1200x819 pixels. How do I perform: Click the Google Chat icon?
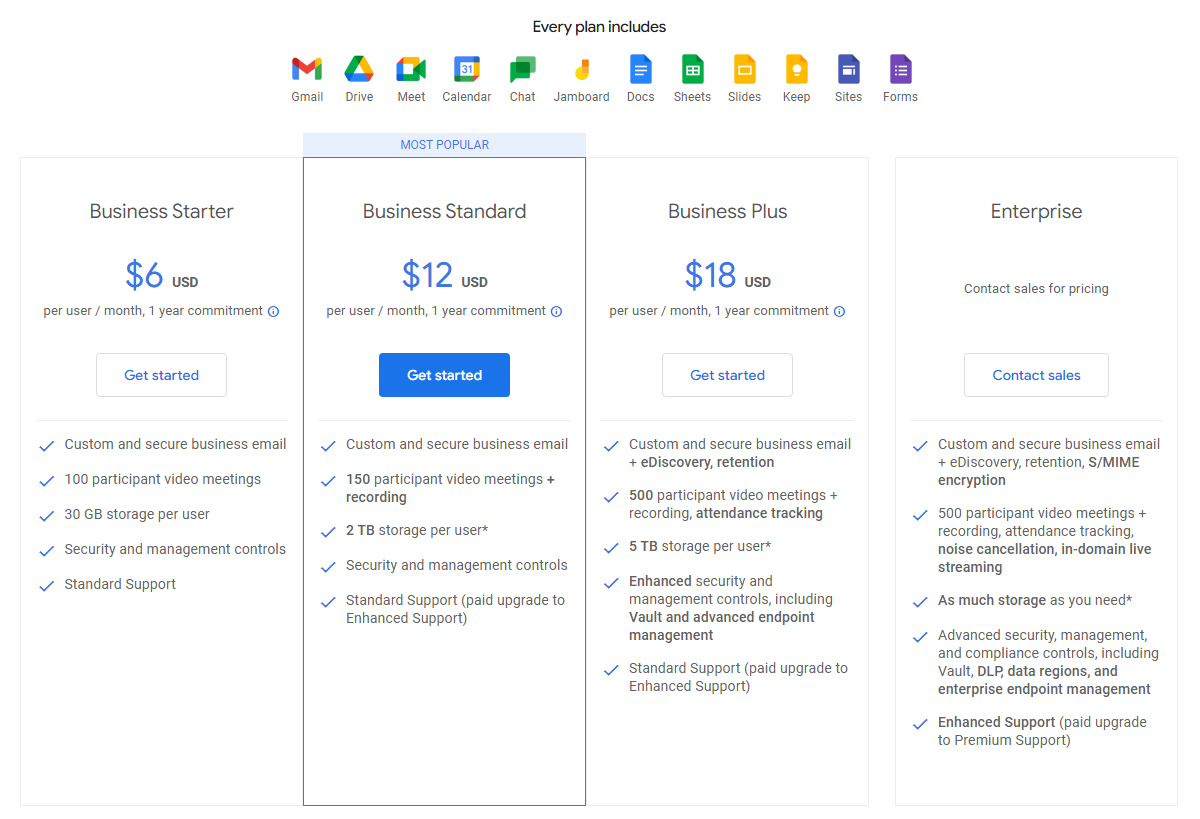522,69
